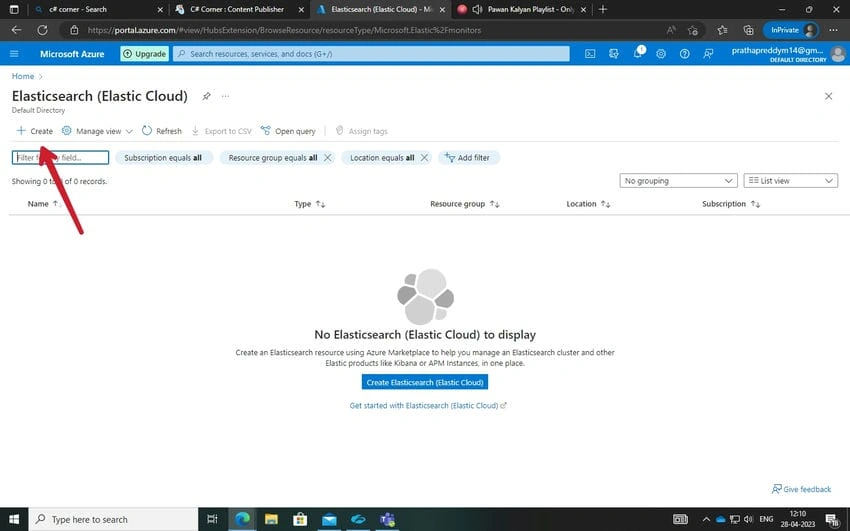Open the Manage view menu
The image size is (850, 531).
click(x=97, y=131)
